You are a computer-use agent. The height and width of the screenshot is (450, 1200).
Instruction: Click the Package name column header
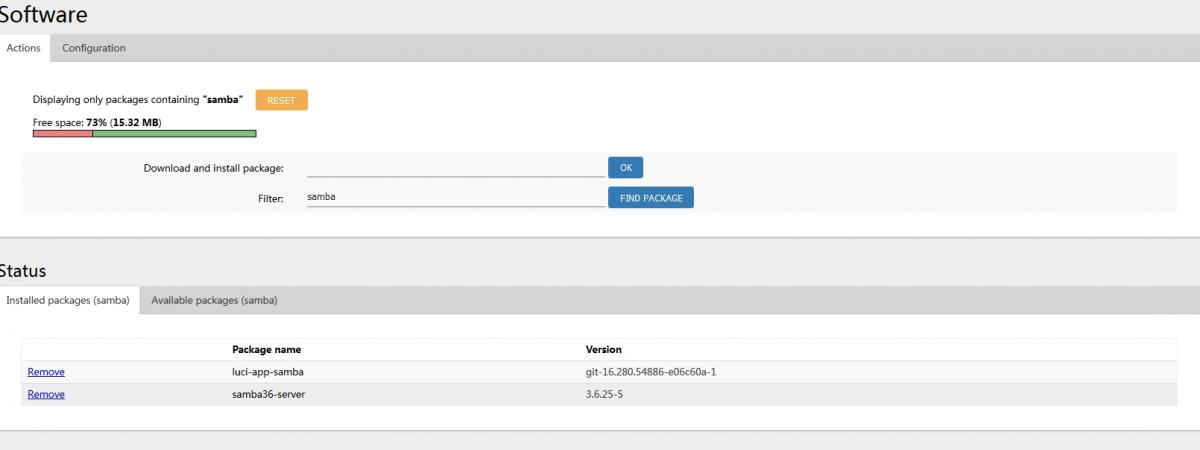266,350
